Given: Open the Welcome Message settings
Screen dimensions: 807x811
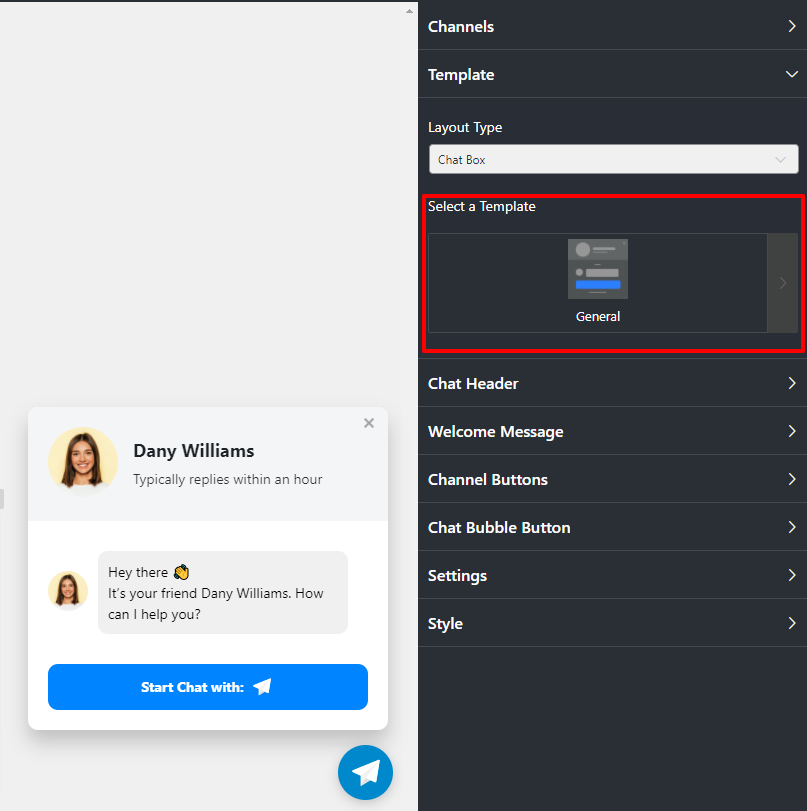Looking at the screenshot, I should (792, 431).
